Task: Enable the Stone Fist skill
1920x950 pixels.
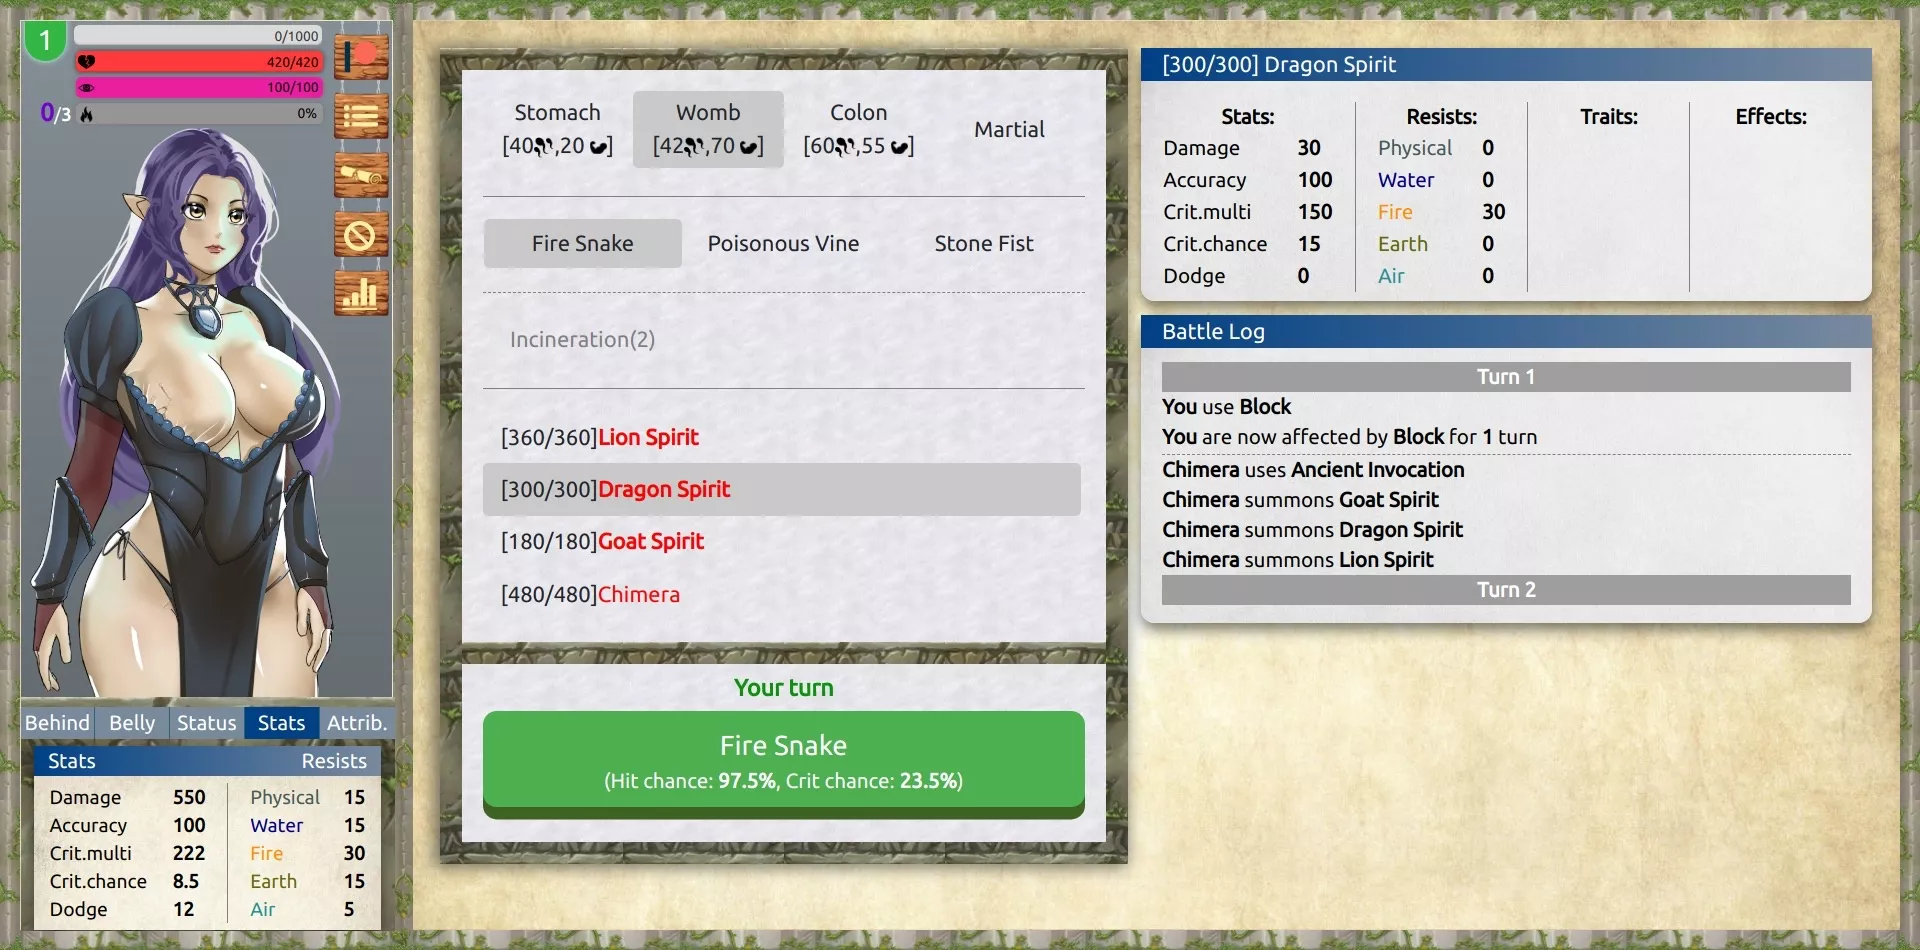Action: (984, 243)
